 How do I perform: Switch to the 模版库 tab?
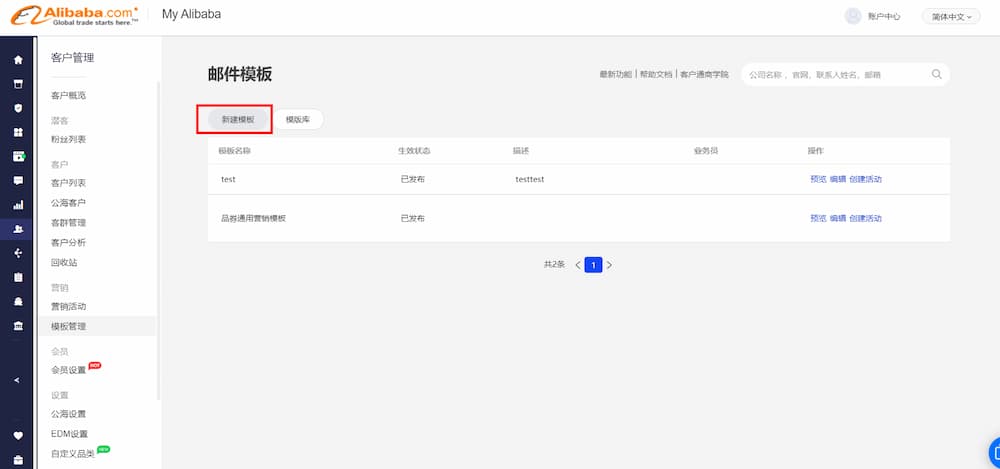tap(298, 119)
